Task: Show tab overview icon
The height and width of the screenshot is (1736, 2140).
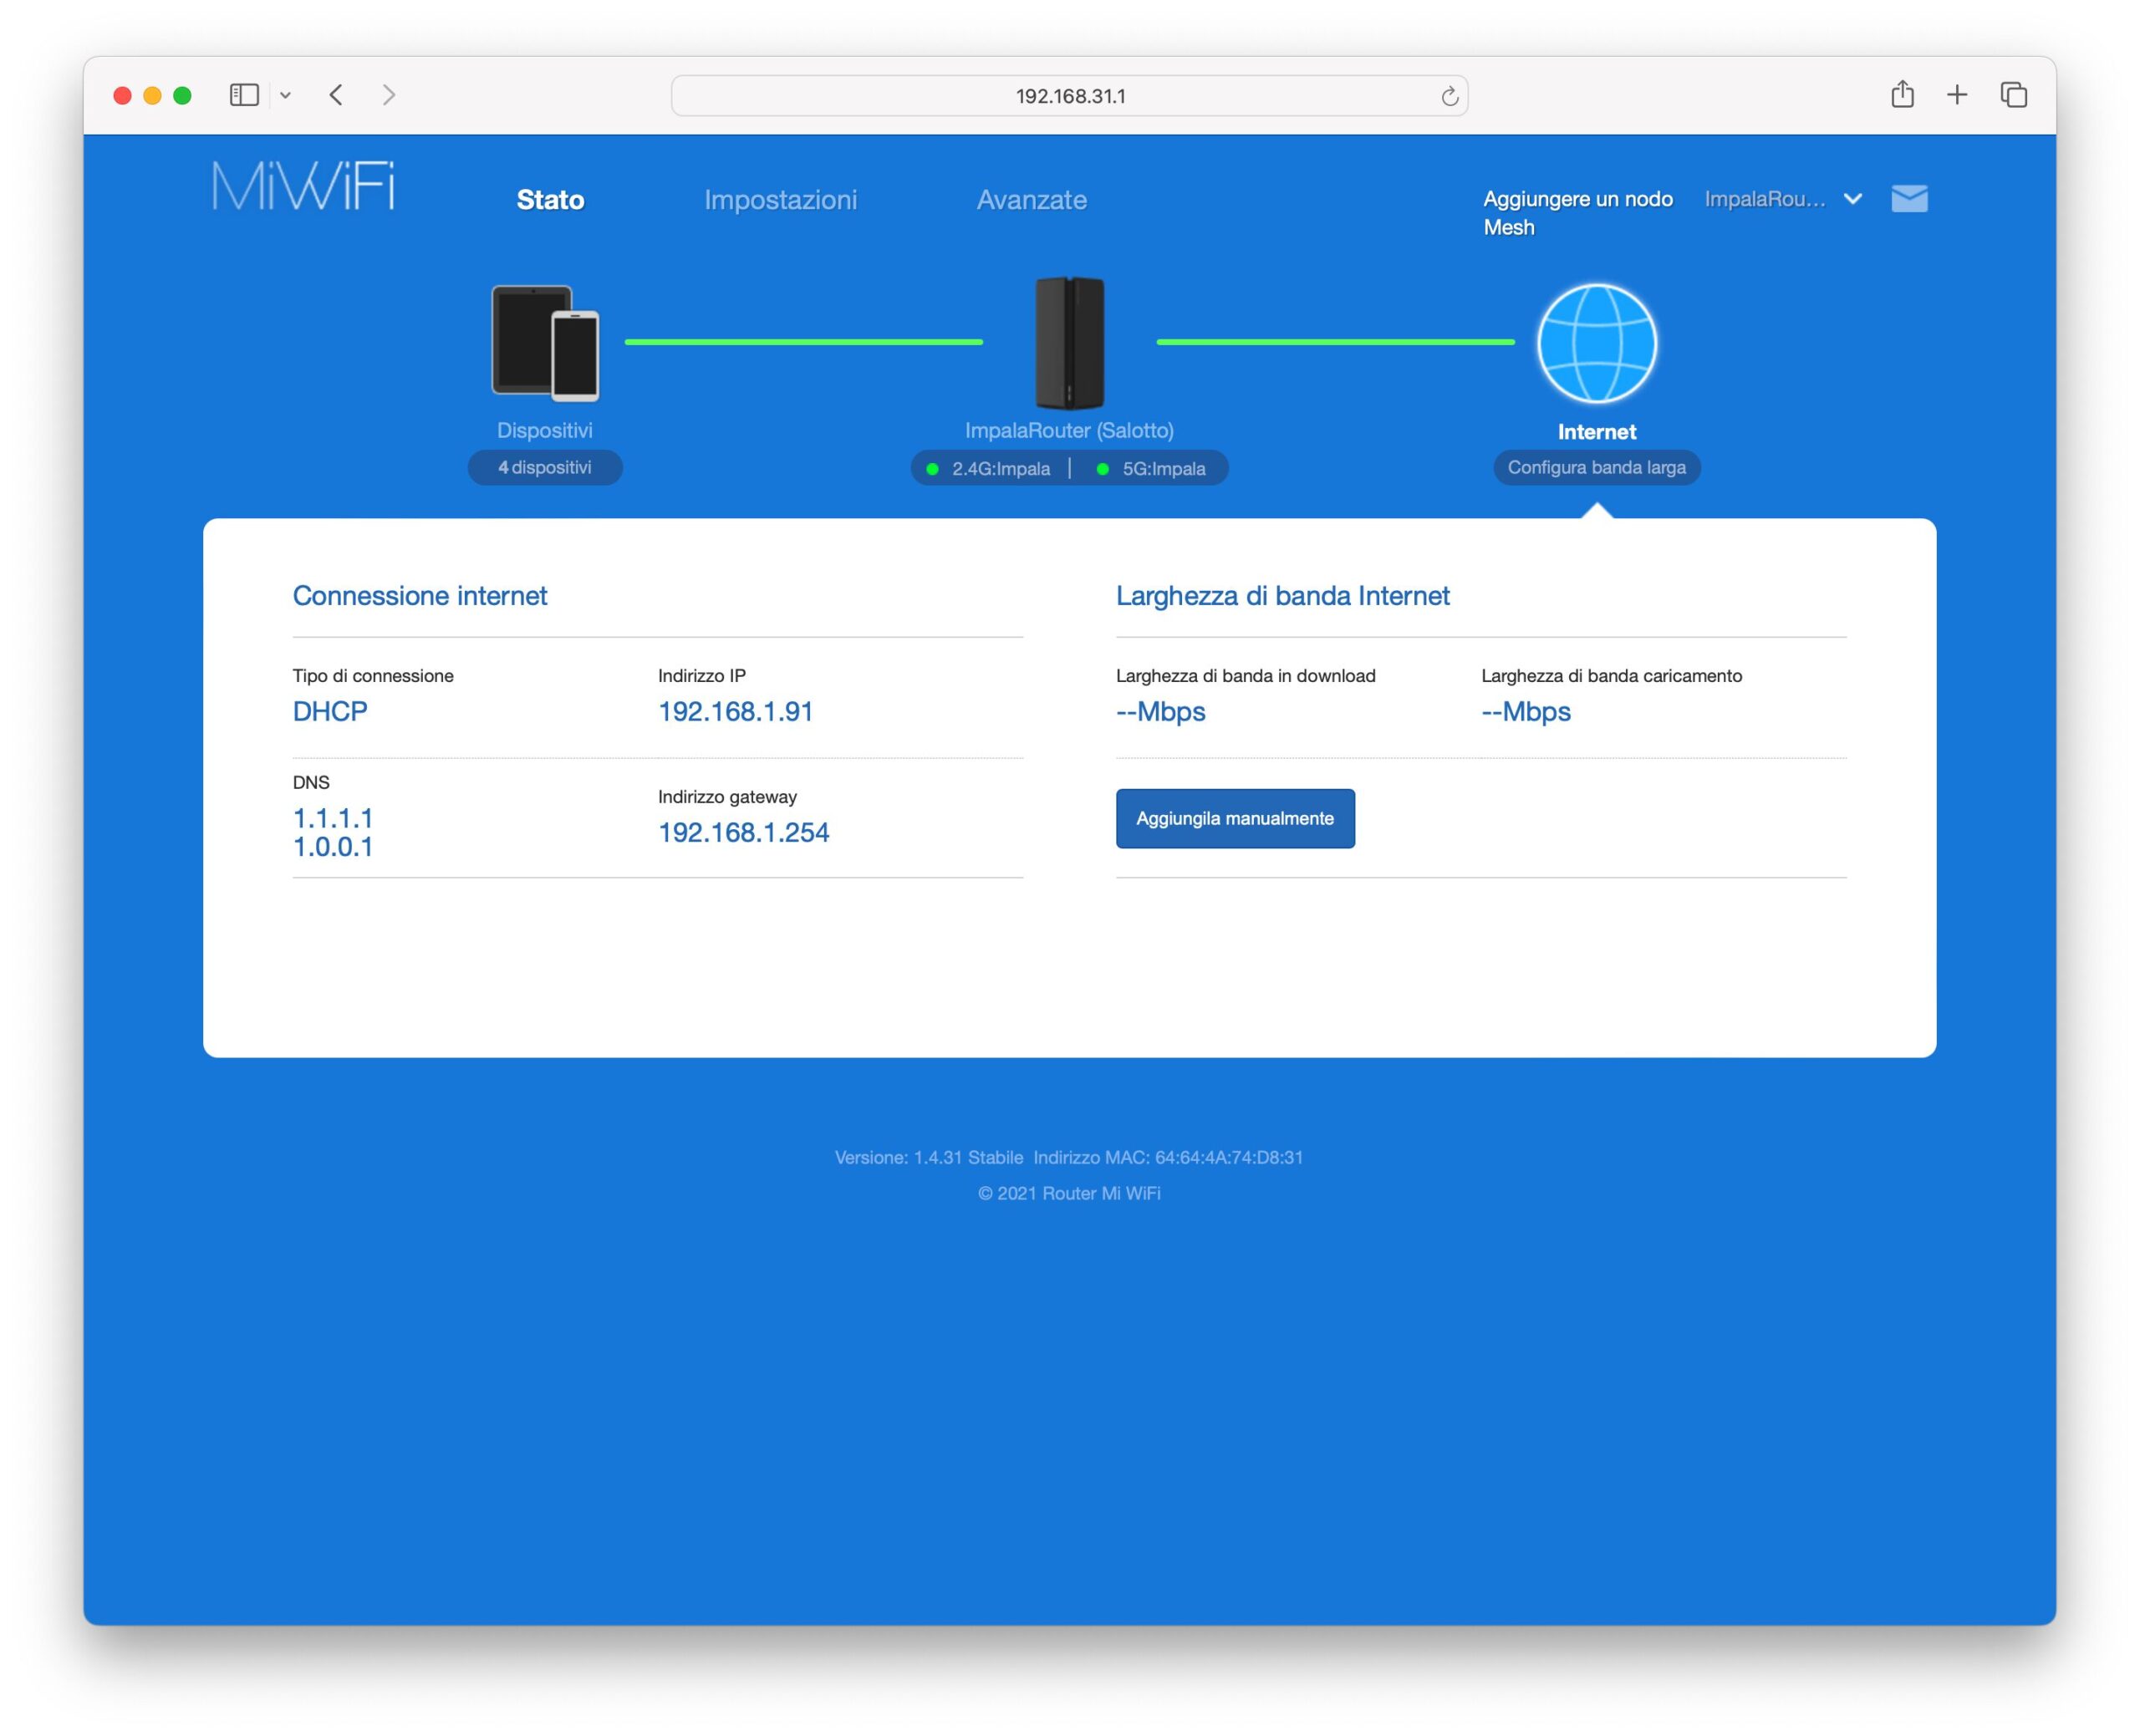Action: [x=2013, y=95]
